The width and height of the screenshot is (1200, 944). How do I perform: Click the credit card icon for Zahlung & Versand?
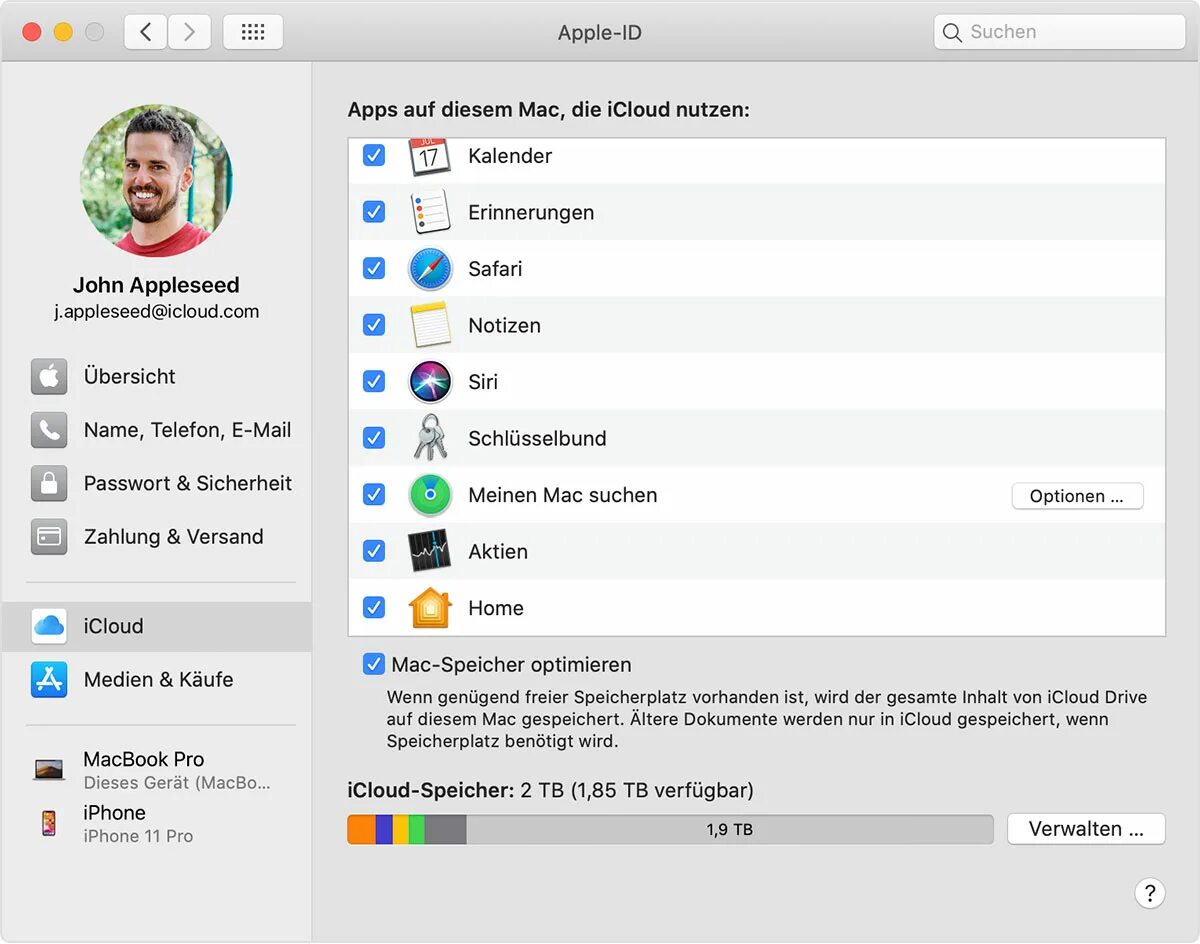click(x=49, y=537)
